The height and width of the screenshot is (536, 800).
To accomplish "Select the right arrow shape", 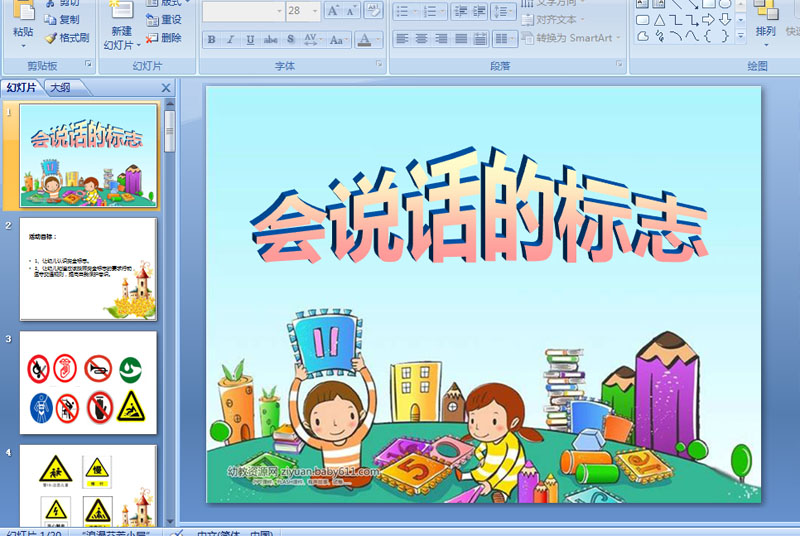I will (x=708, y=20).
